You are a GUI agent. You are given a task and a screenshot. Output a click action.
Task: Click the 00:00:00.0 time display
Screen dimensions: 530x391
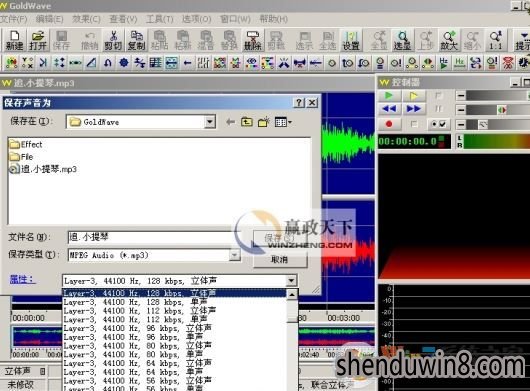[414, 142]
